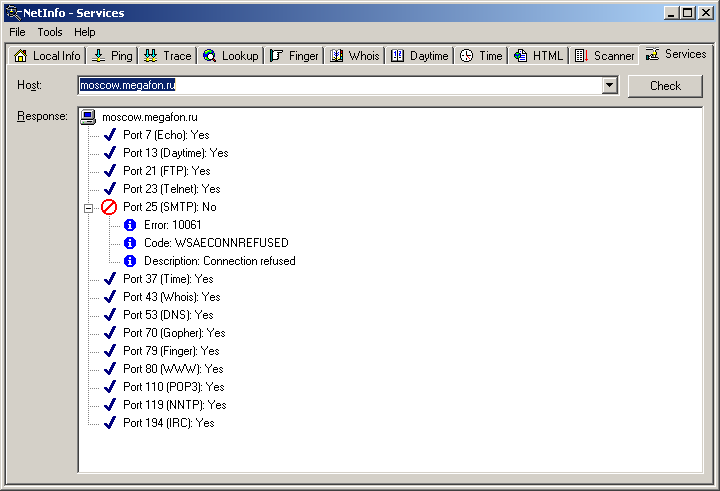Click the info icon next to Code: WSAECONNREFUSED
This screenshot has width=720, height=491.
click(x=130, y=243)
